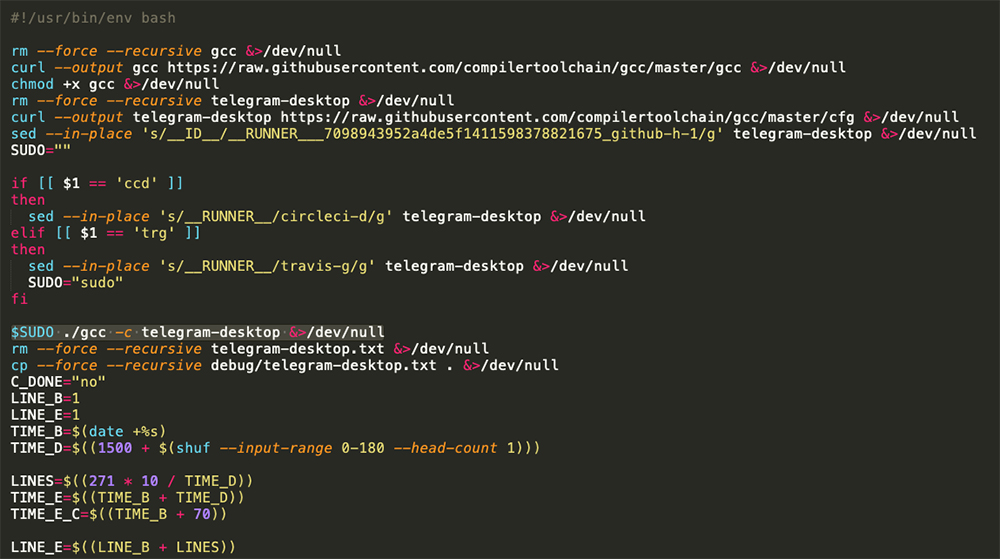1000x559 pixels.
Task: Click 'rm' in the first rm gcc line
Action: 19,51
